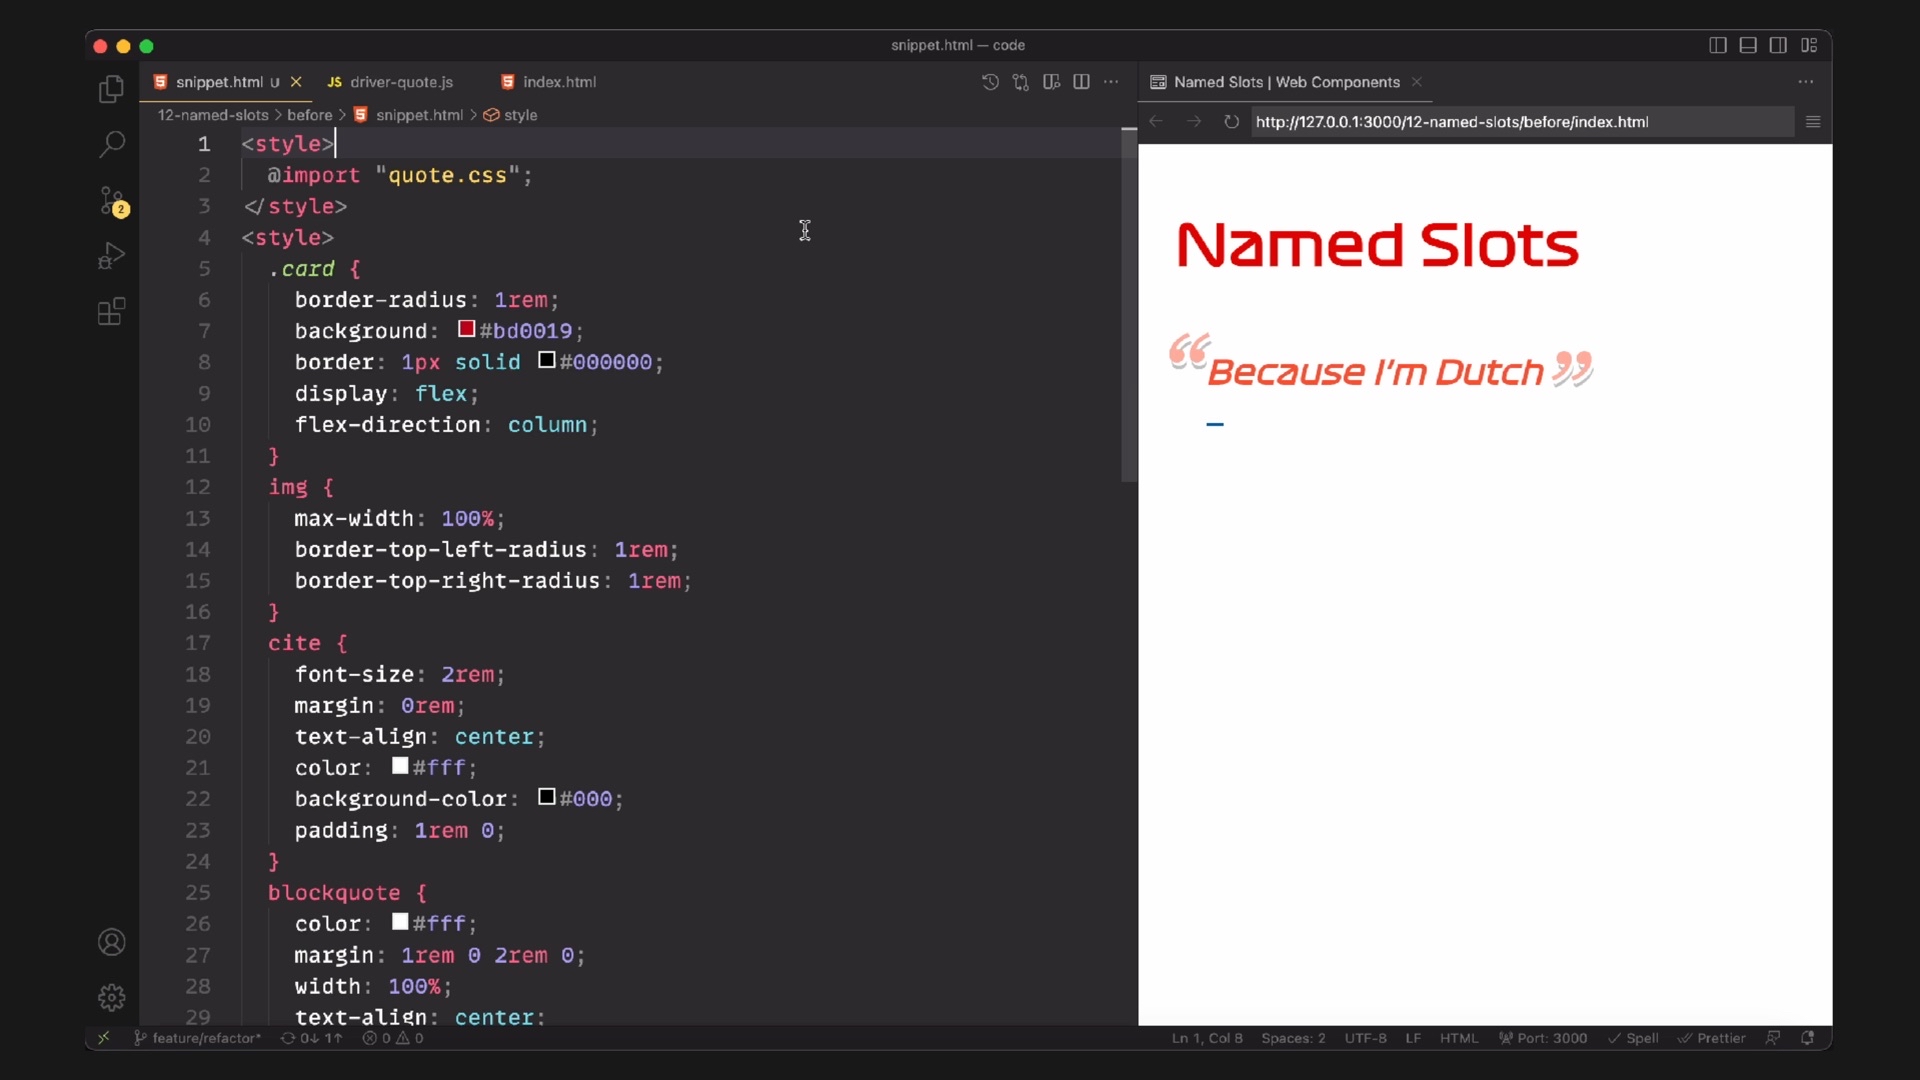The image size is (1920, 1080).
Task: Click the #bd0019 red color swatch
Action: coord(466,329)
